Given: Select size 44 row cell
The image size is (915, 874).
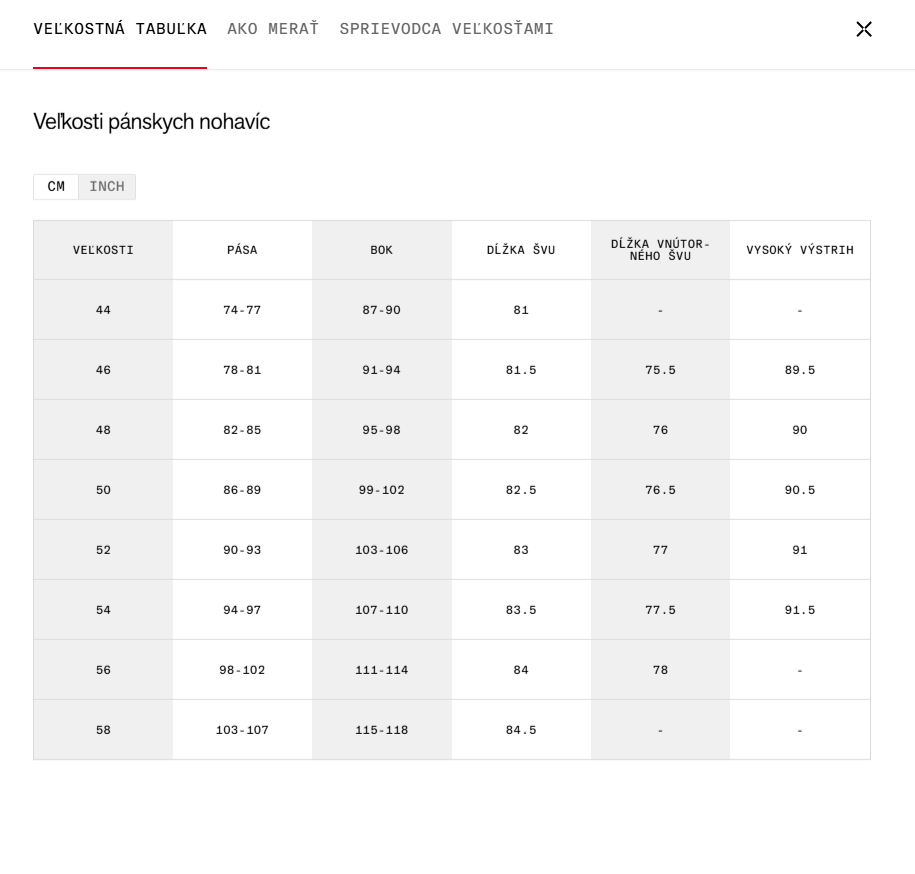Looking at the screenshot, I should [x=103, y=310].
